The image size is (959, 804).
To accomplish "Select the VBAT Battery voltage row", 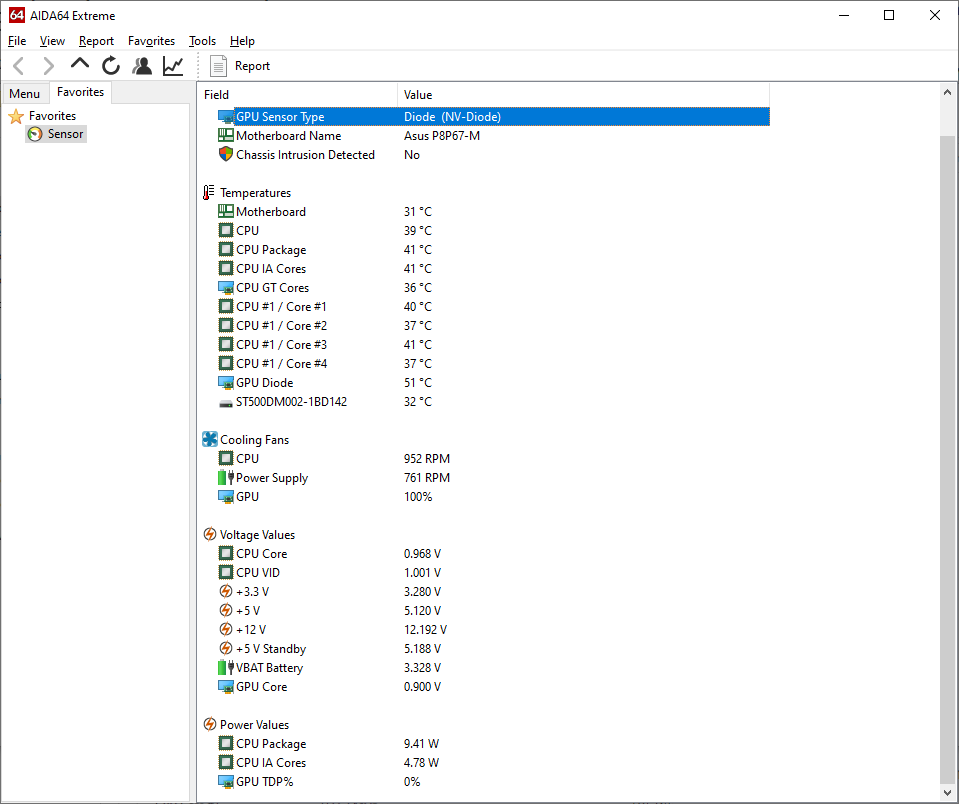I will tap(269, 668).
